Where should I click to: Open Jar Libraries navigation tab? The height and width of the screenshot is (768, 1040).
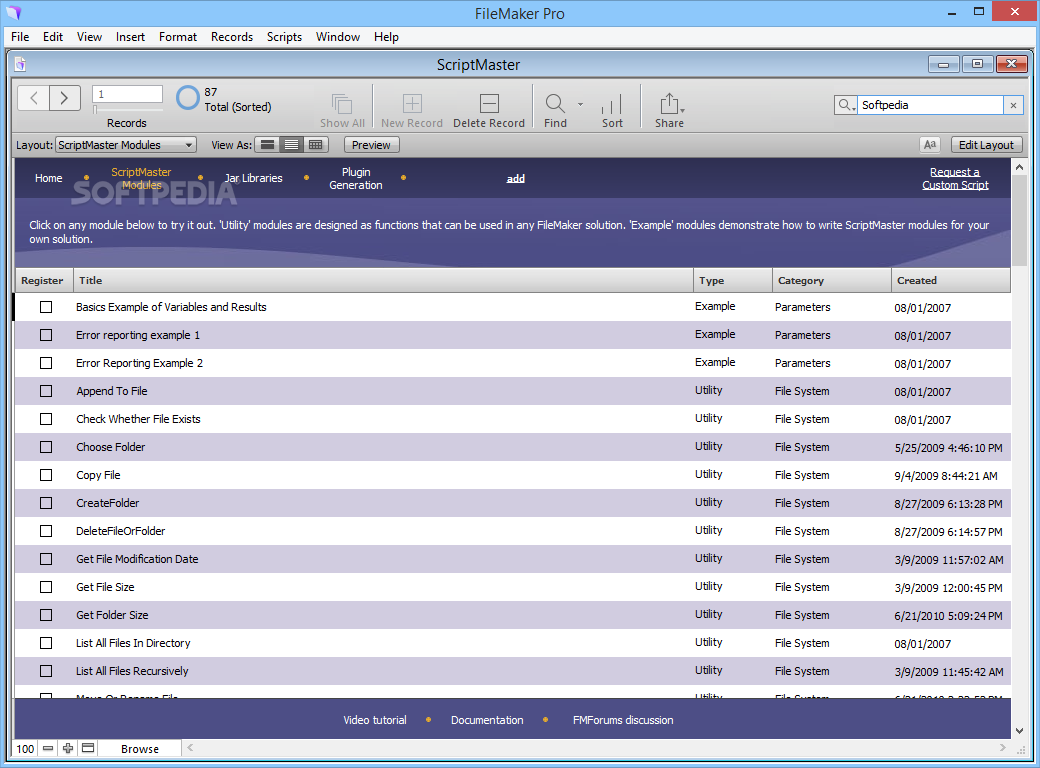click(x=253, y=178)
